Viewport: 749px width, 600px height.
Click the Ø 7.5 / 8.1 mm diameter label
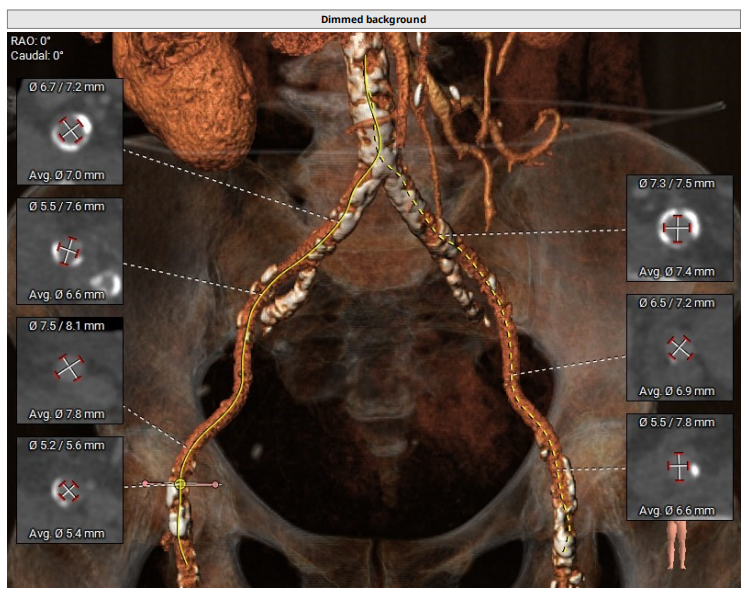(69, 325)
